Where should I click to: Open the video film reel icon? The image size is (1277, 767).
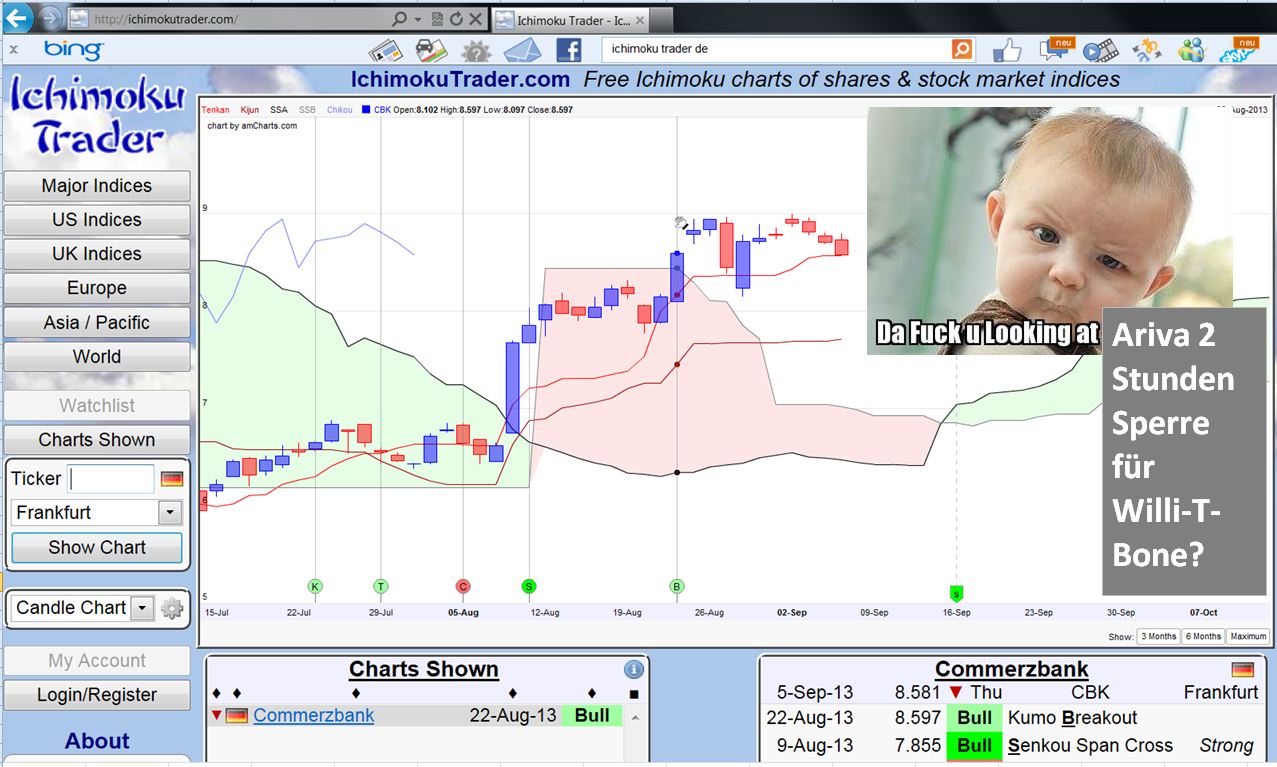click(1100, 50)
